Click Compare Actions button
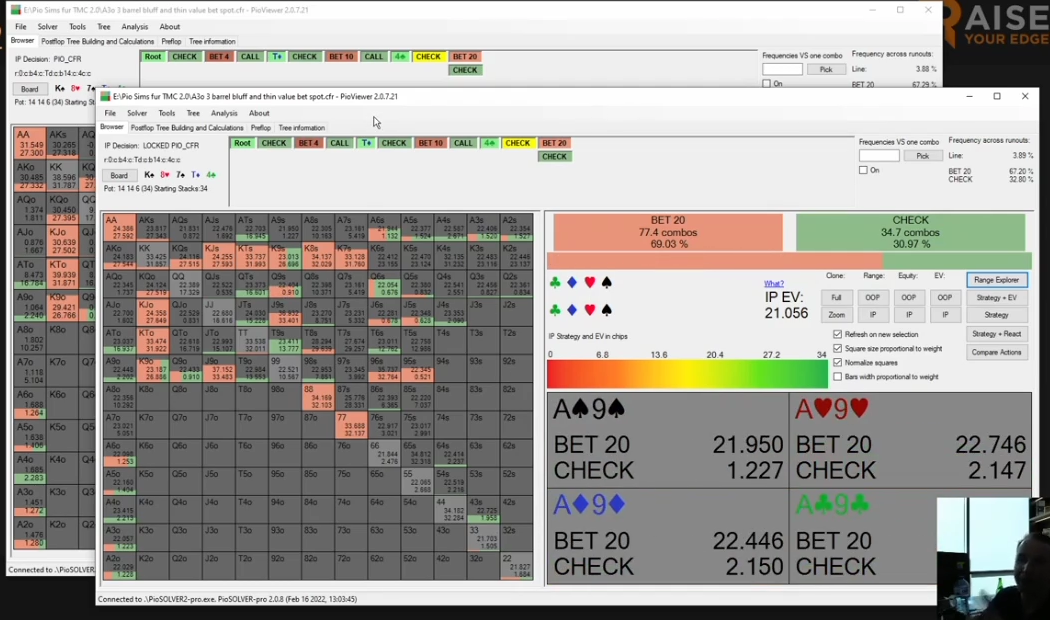1050x620 pixels. [996, 352]
